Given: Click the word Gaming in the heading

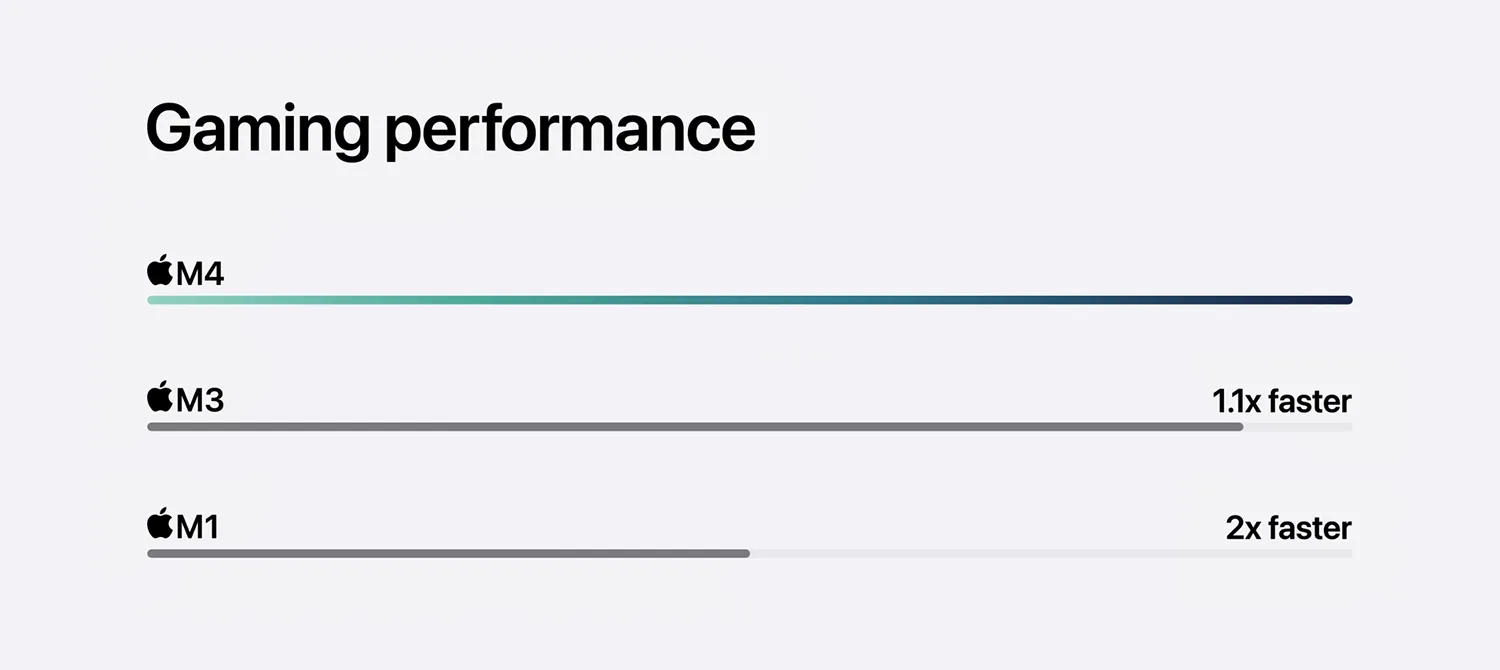Looking at the screenshot, I should pyautogui.click(x=257, y=130).
